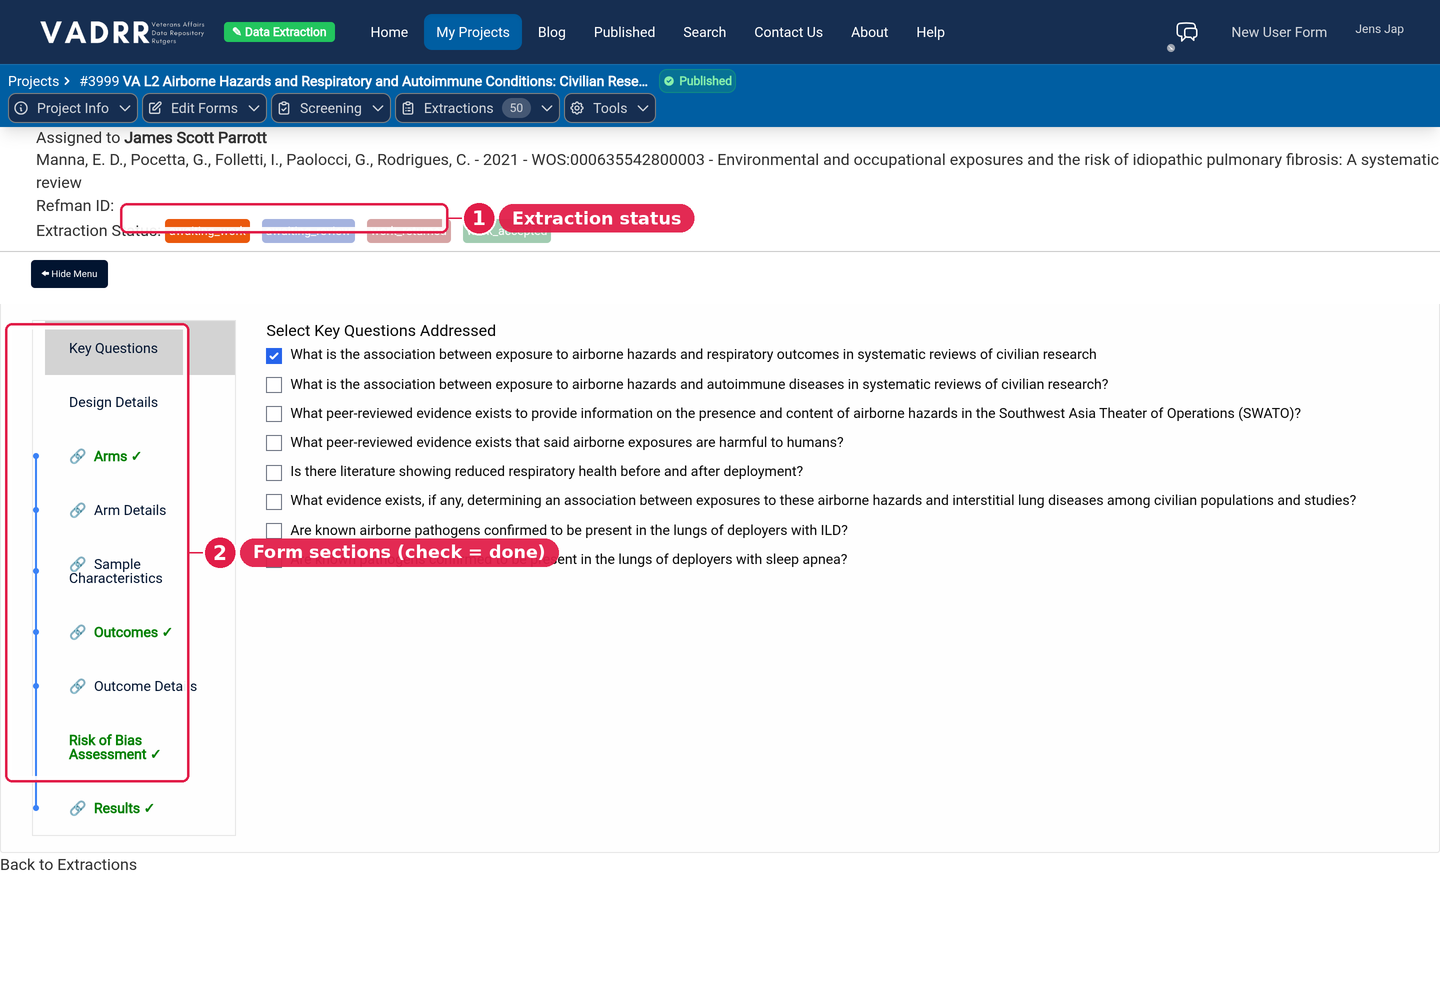
Task: Select the orange awaiting_work status badge
Action: coord(207,231)
